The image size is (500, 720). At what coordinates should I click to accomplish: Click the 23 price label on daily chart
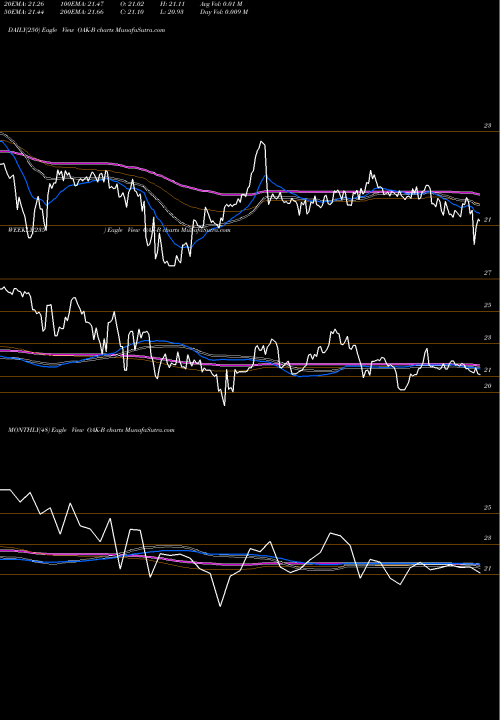tap(488, 125)
